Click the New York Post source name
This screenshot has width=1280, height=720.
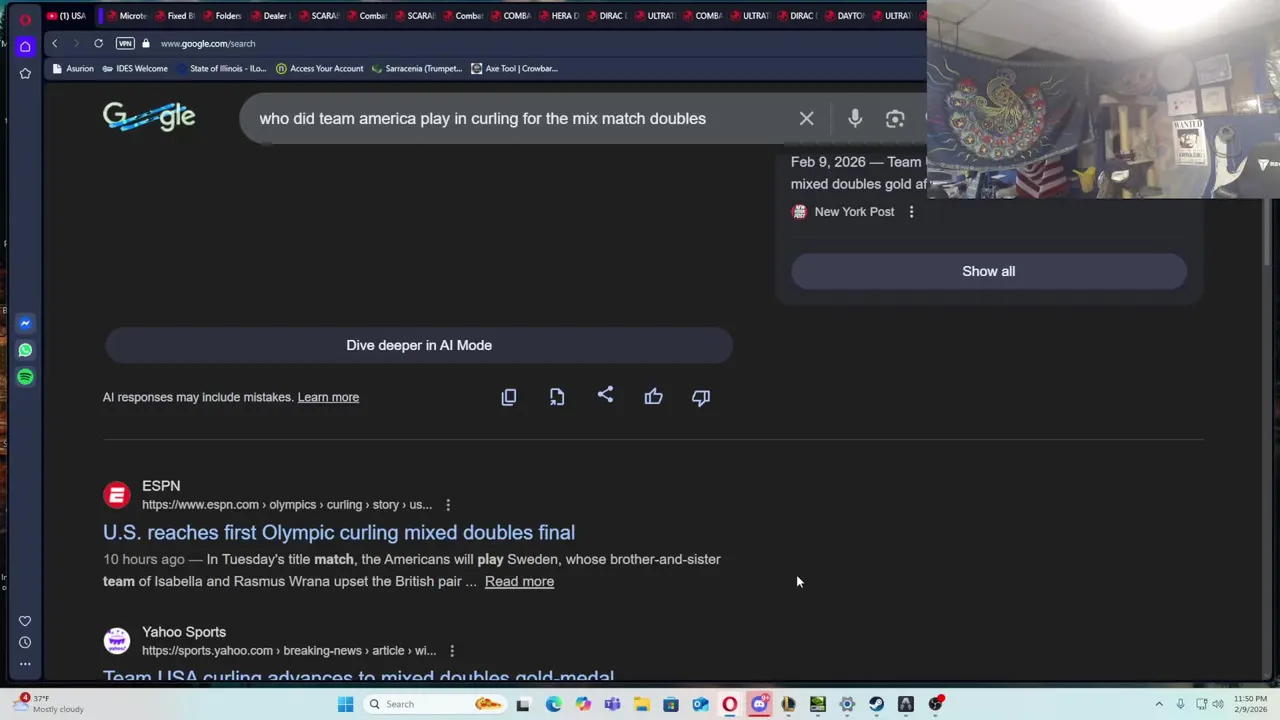854,212
